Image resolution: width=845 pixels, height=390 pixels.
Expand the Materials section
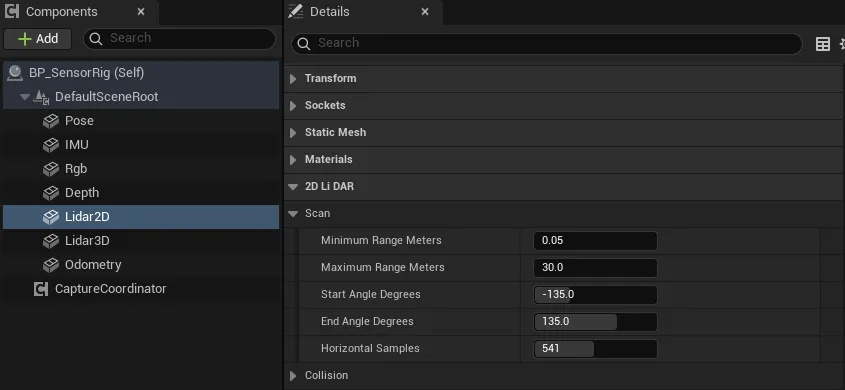pyautogui.click(x=293, y=159)
